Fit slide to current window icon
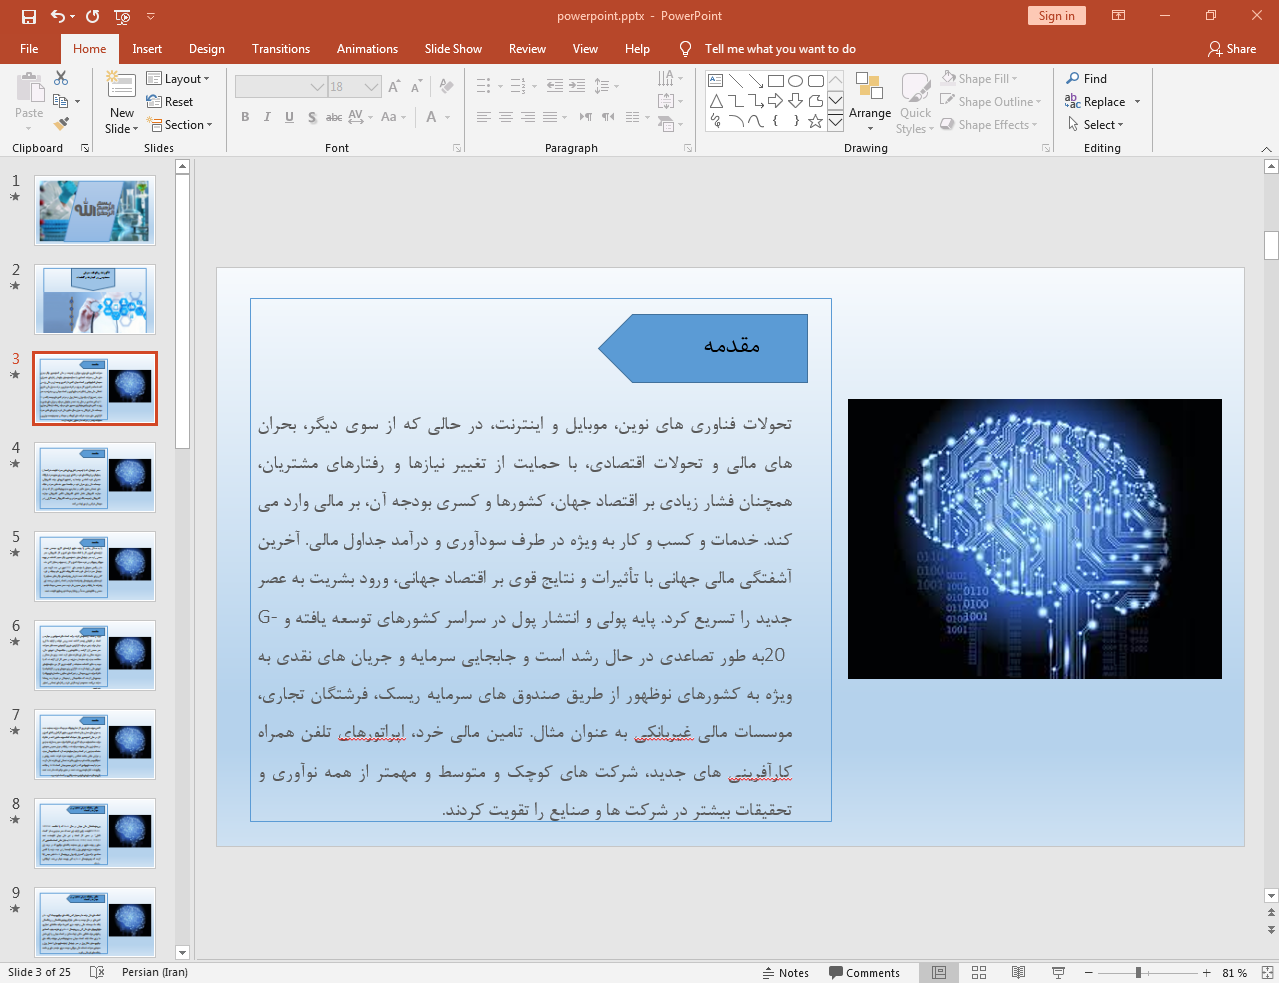 pyautogui.click(x=1267, y=972)
